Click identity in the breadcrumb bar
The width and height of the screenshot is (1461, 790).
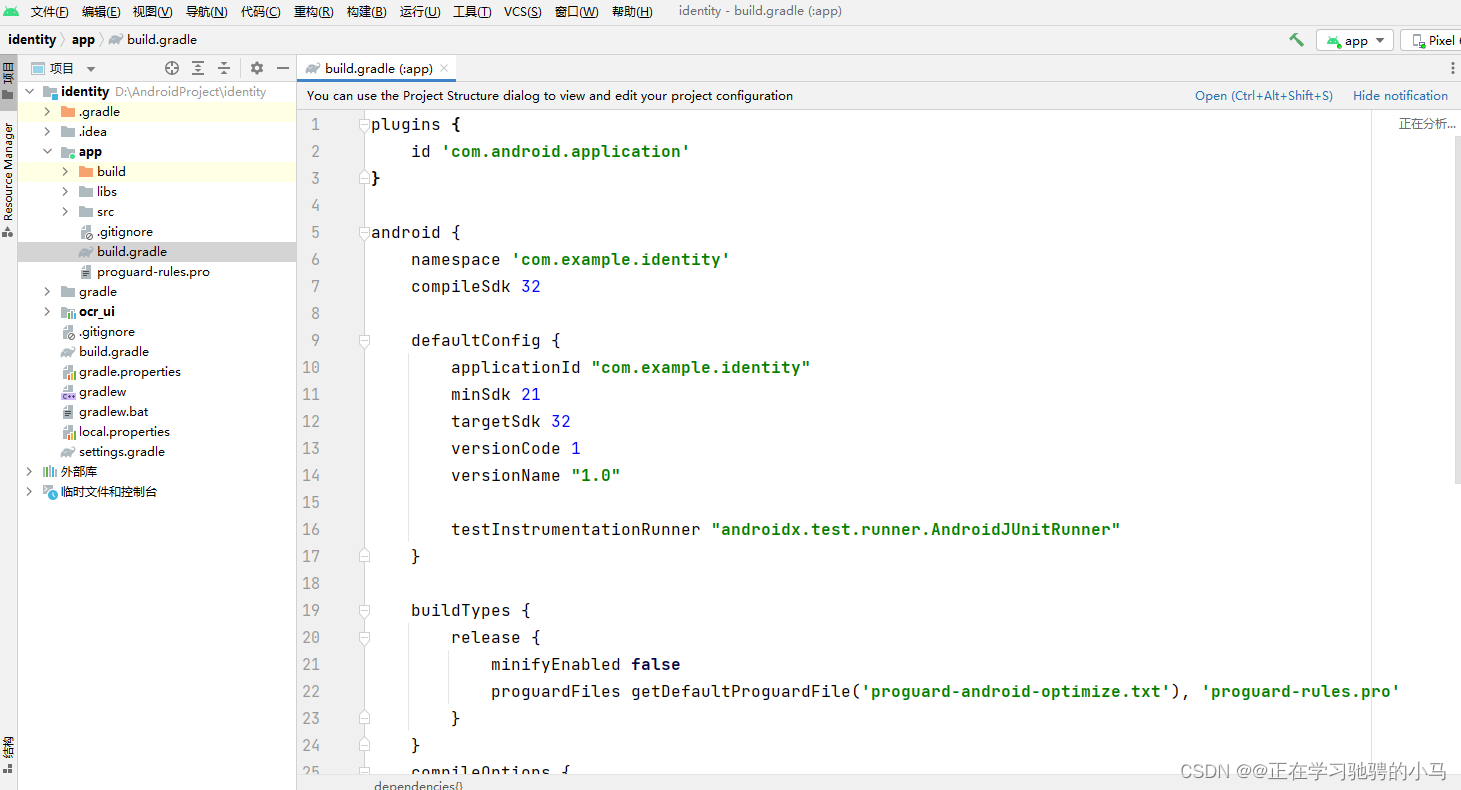(33, 40)
